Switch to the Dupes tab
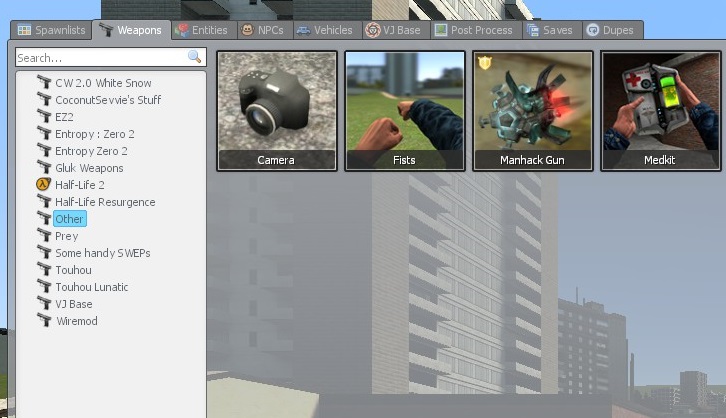 pos(612,30)
